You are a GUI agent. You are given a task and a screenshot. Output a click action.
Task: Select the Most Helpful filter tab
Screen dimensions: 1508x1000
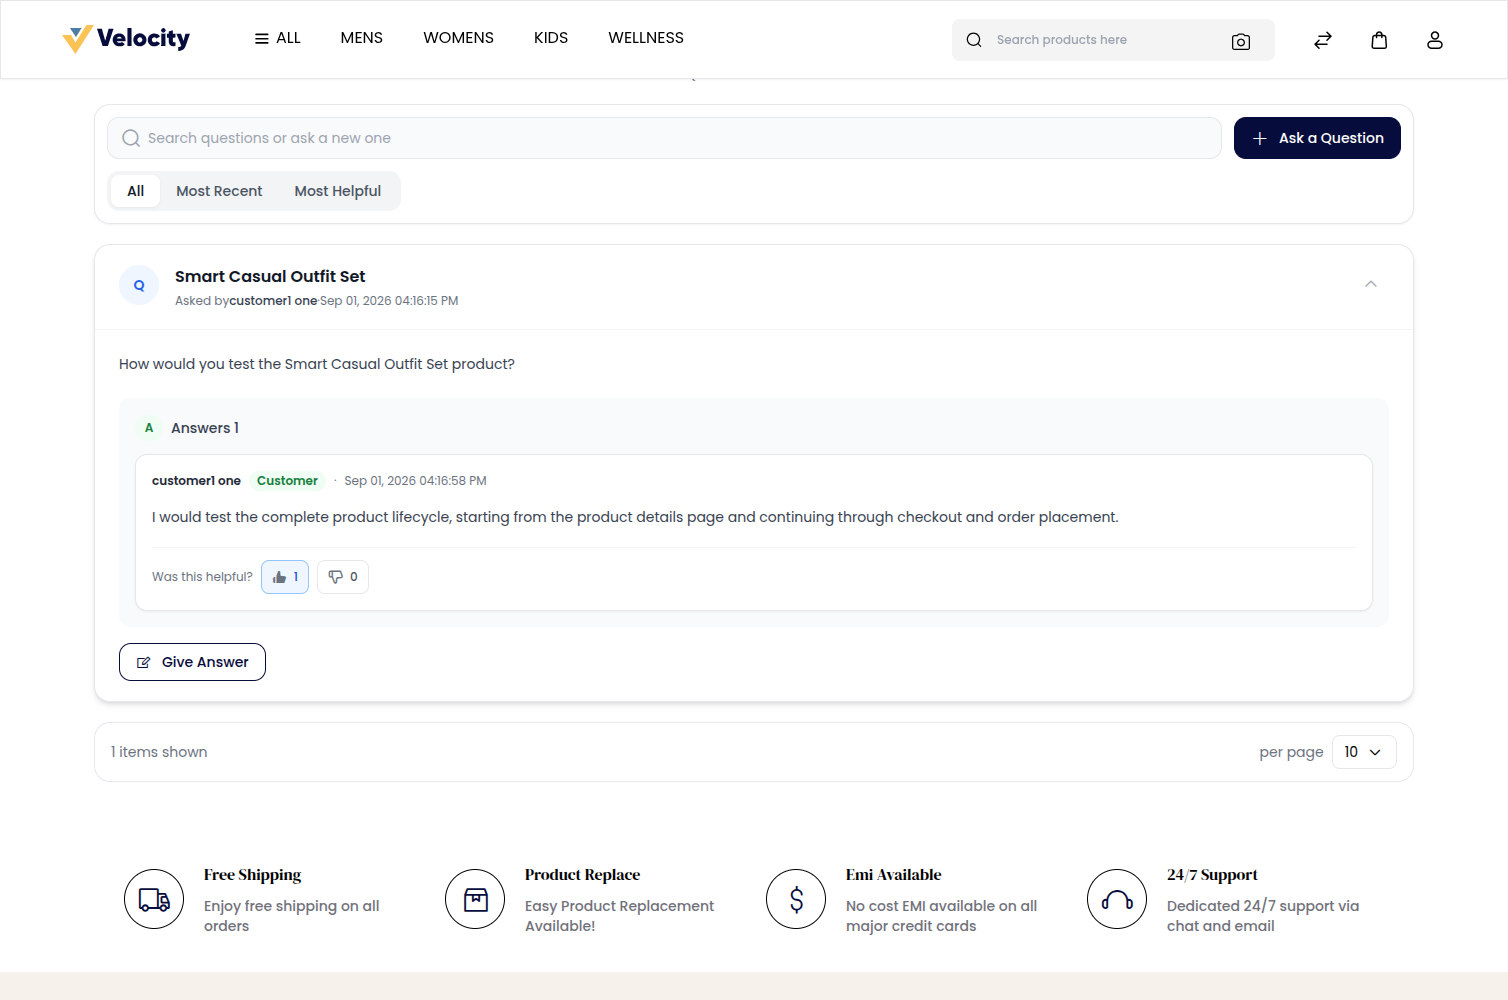coord(338,191)
